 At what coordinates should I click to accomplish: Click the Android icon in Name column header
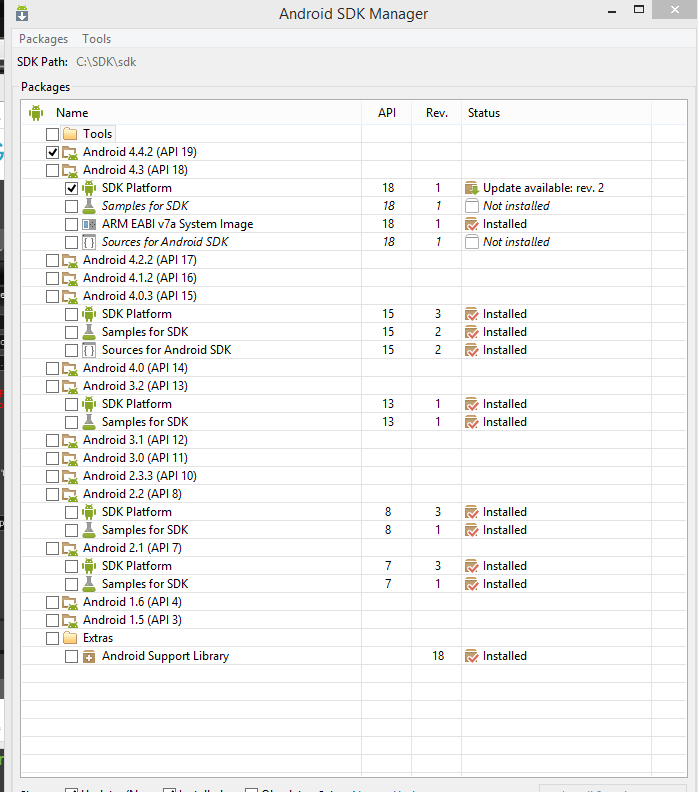pos(36,113)
